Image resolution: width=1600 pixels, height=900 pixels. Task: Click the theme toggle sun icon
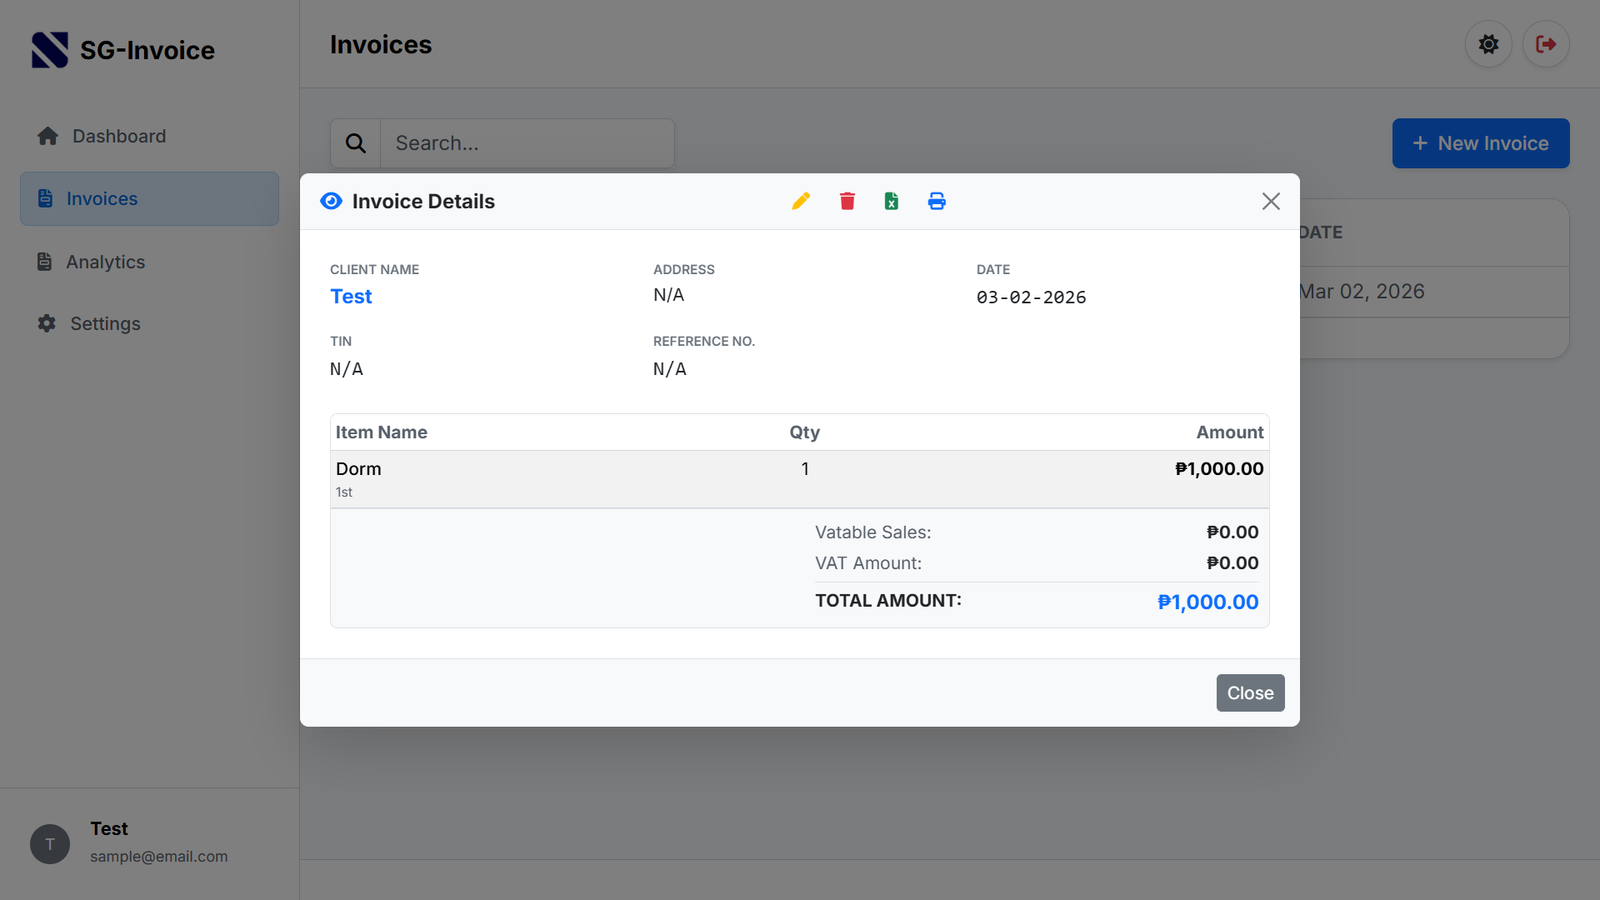(1488, 44)
